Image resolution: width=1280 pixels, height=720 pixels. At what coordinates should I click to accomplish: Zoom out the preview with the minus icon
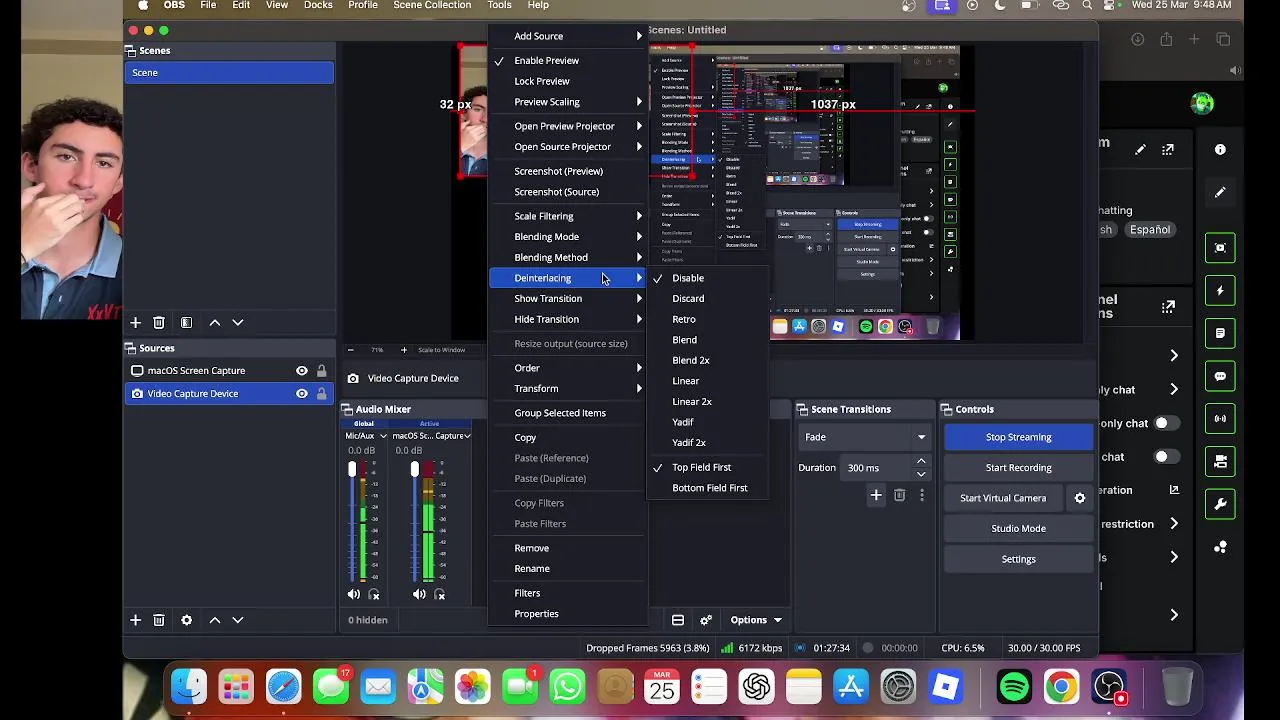[x=350, y=350]
